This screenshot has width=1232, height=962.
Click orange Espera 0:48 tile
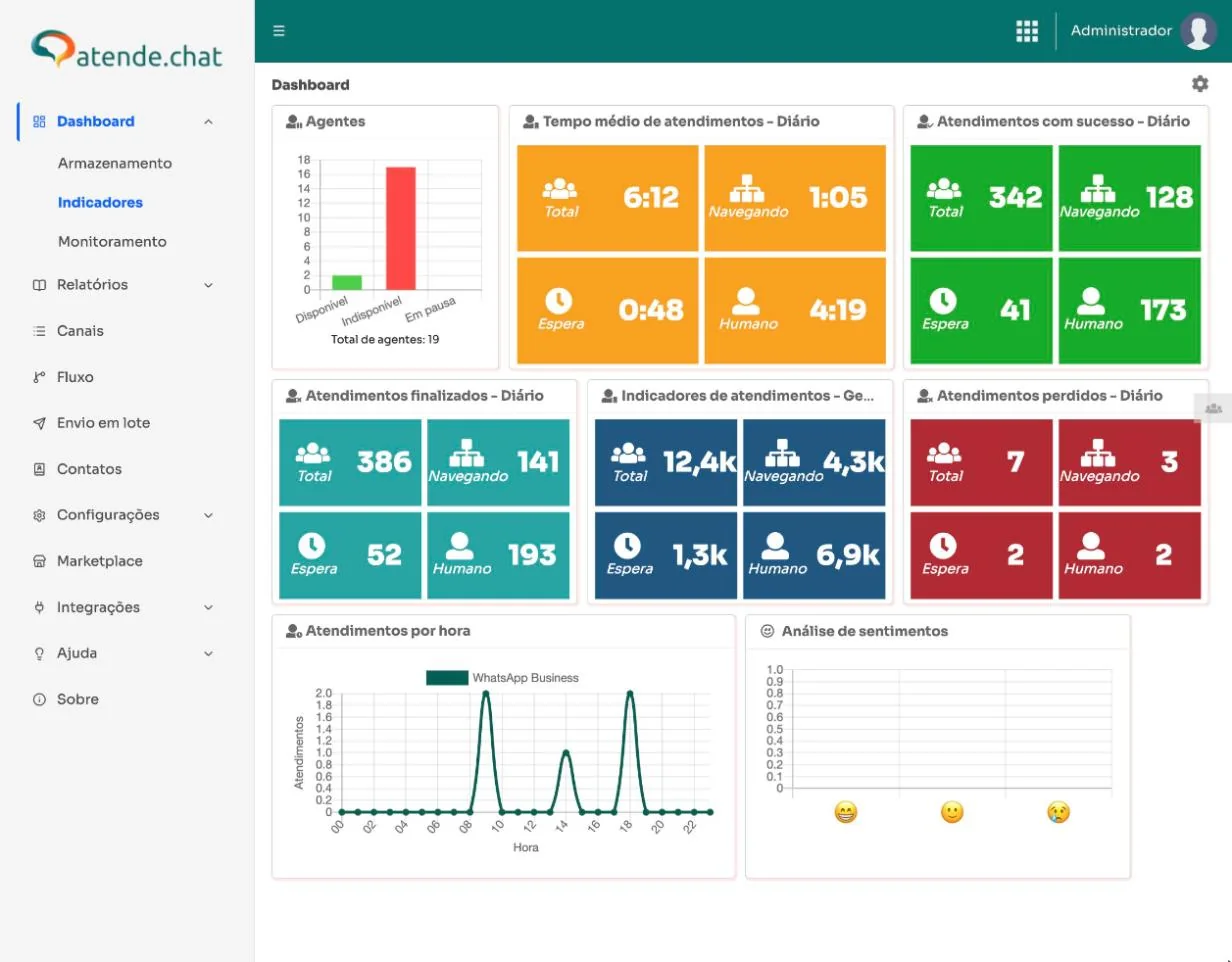pyautogui.click(x=608, y=311)
